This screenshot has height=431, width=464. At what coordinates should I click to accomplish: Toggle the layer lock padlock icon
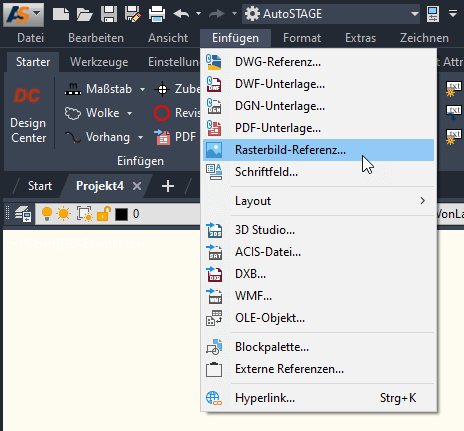click(103, 214)
